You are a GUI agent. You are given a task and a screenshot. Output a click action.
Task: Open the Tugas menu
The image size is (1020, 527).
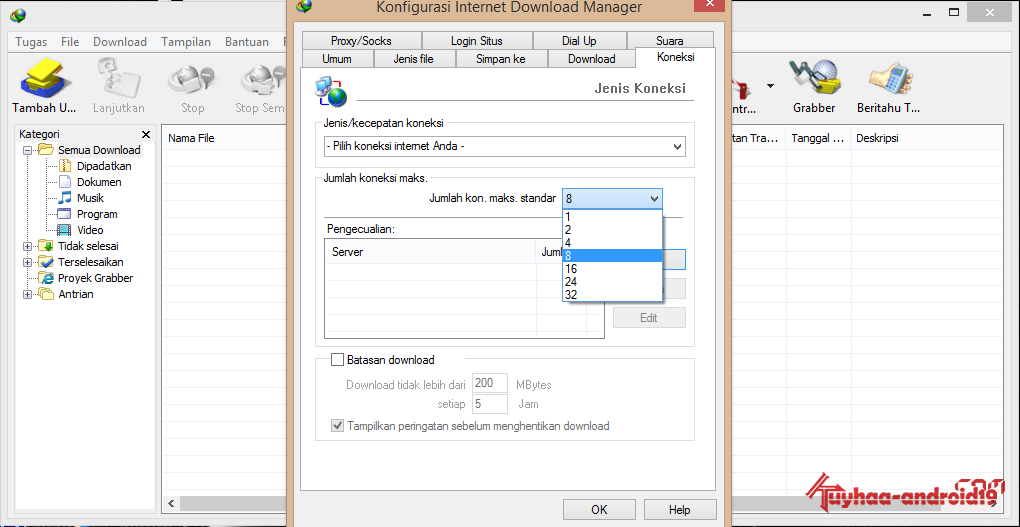pyautogui.click(x=31, y=42)
